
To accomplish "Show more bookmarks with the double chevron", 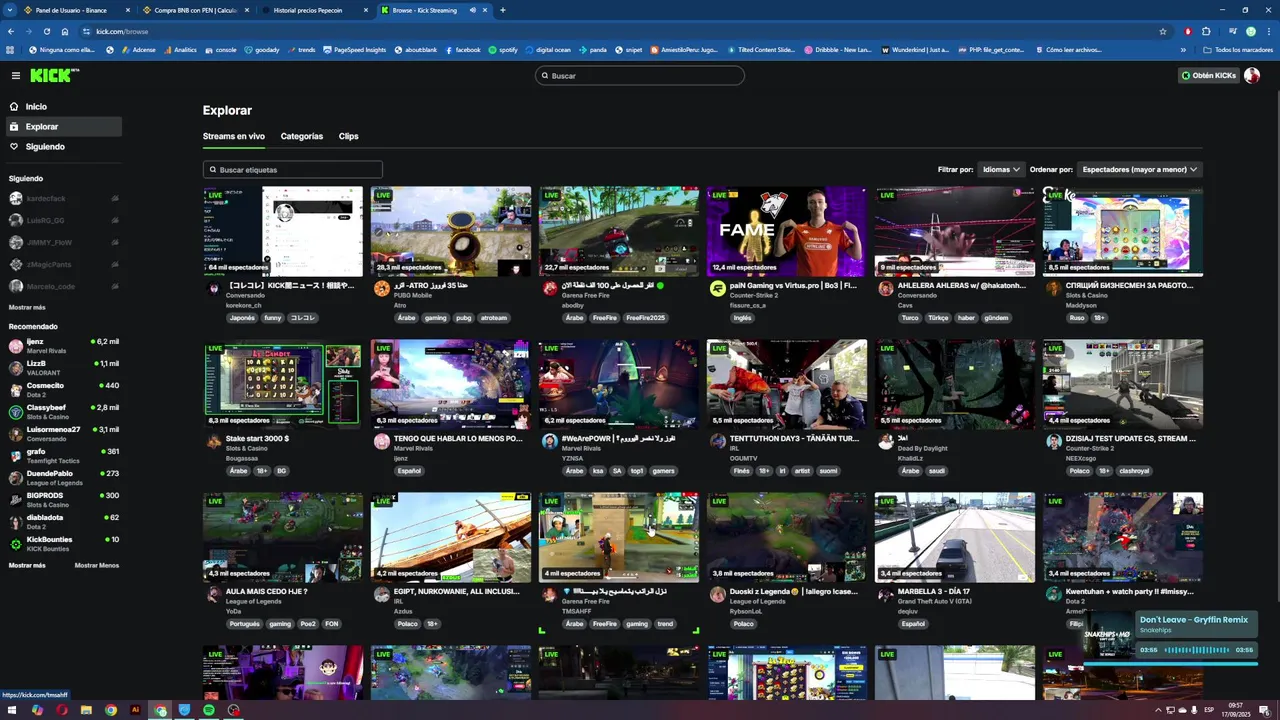I will [1184, 49].
